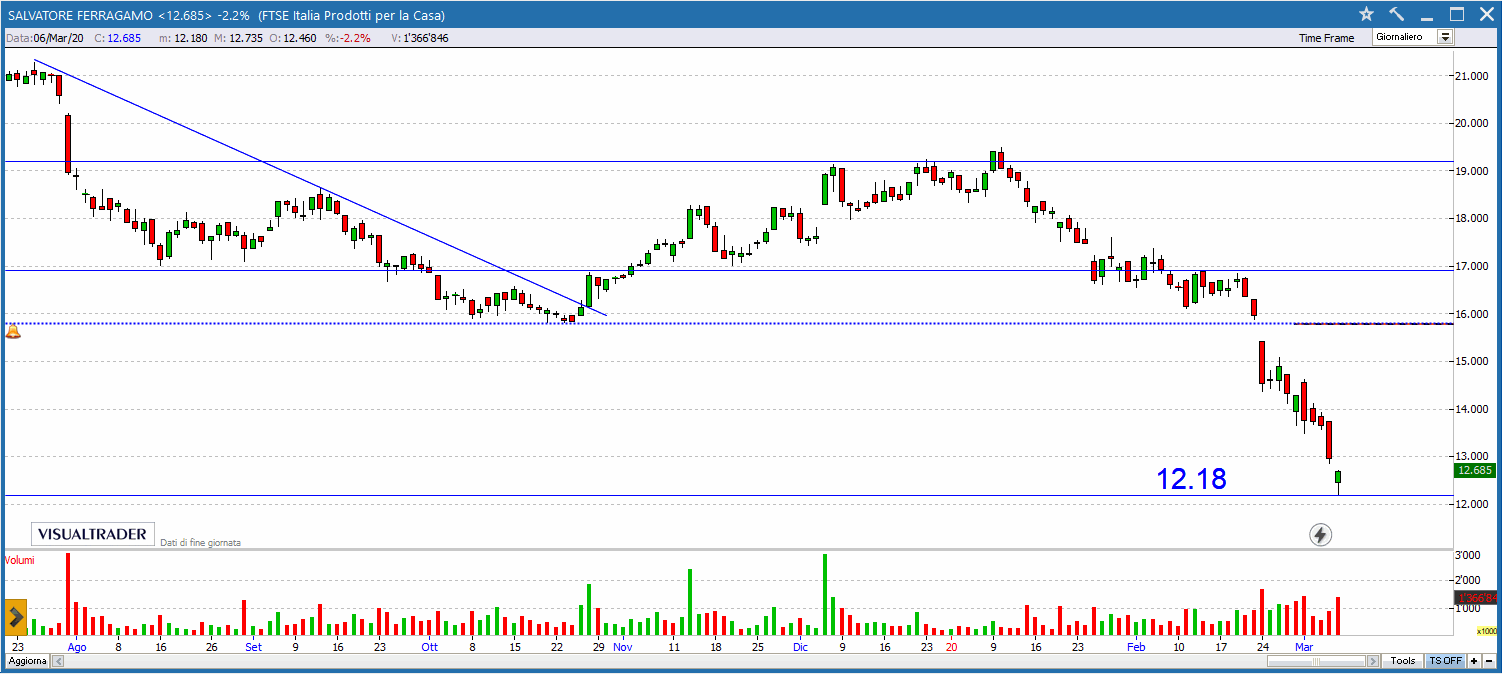Click the scrollbar right arrow
1502x674 pixels.
coord(1372,661)
